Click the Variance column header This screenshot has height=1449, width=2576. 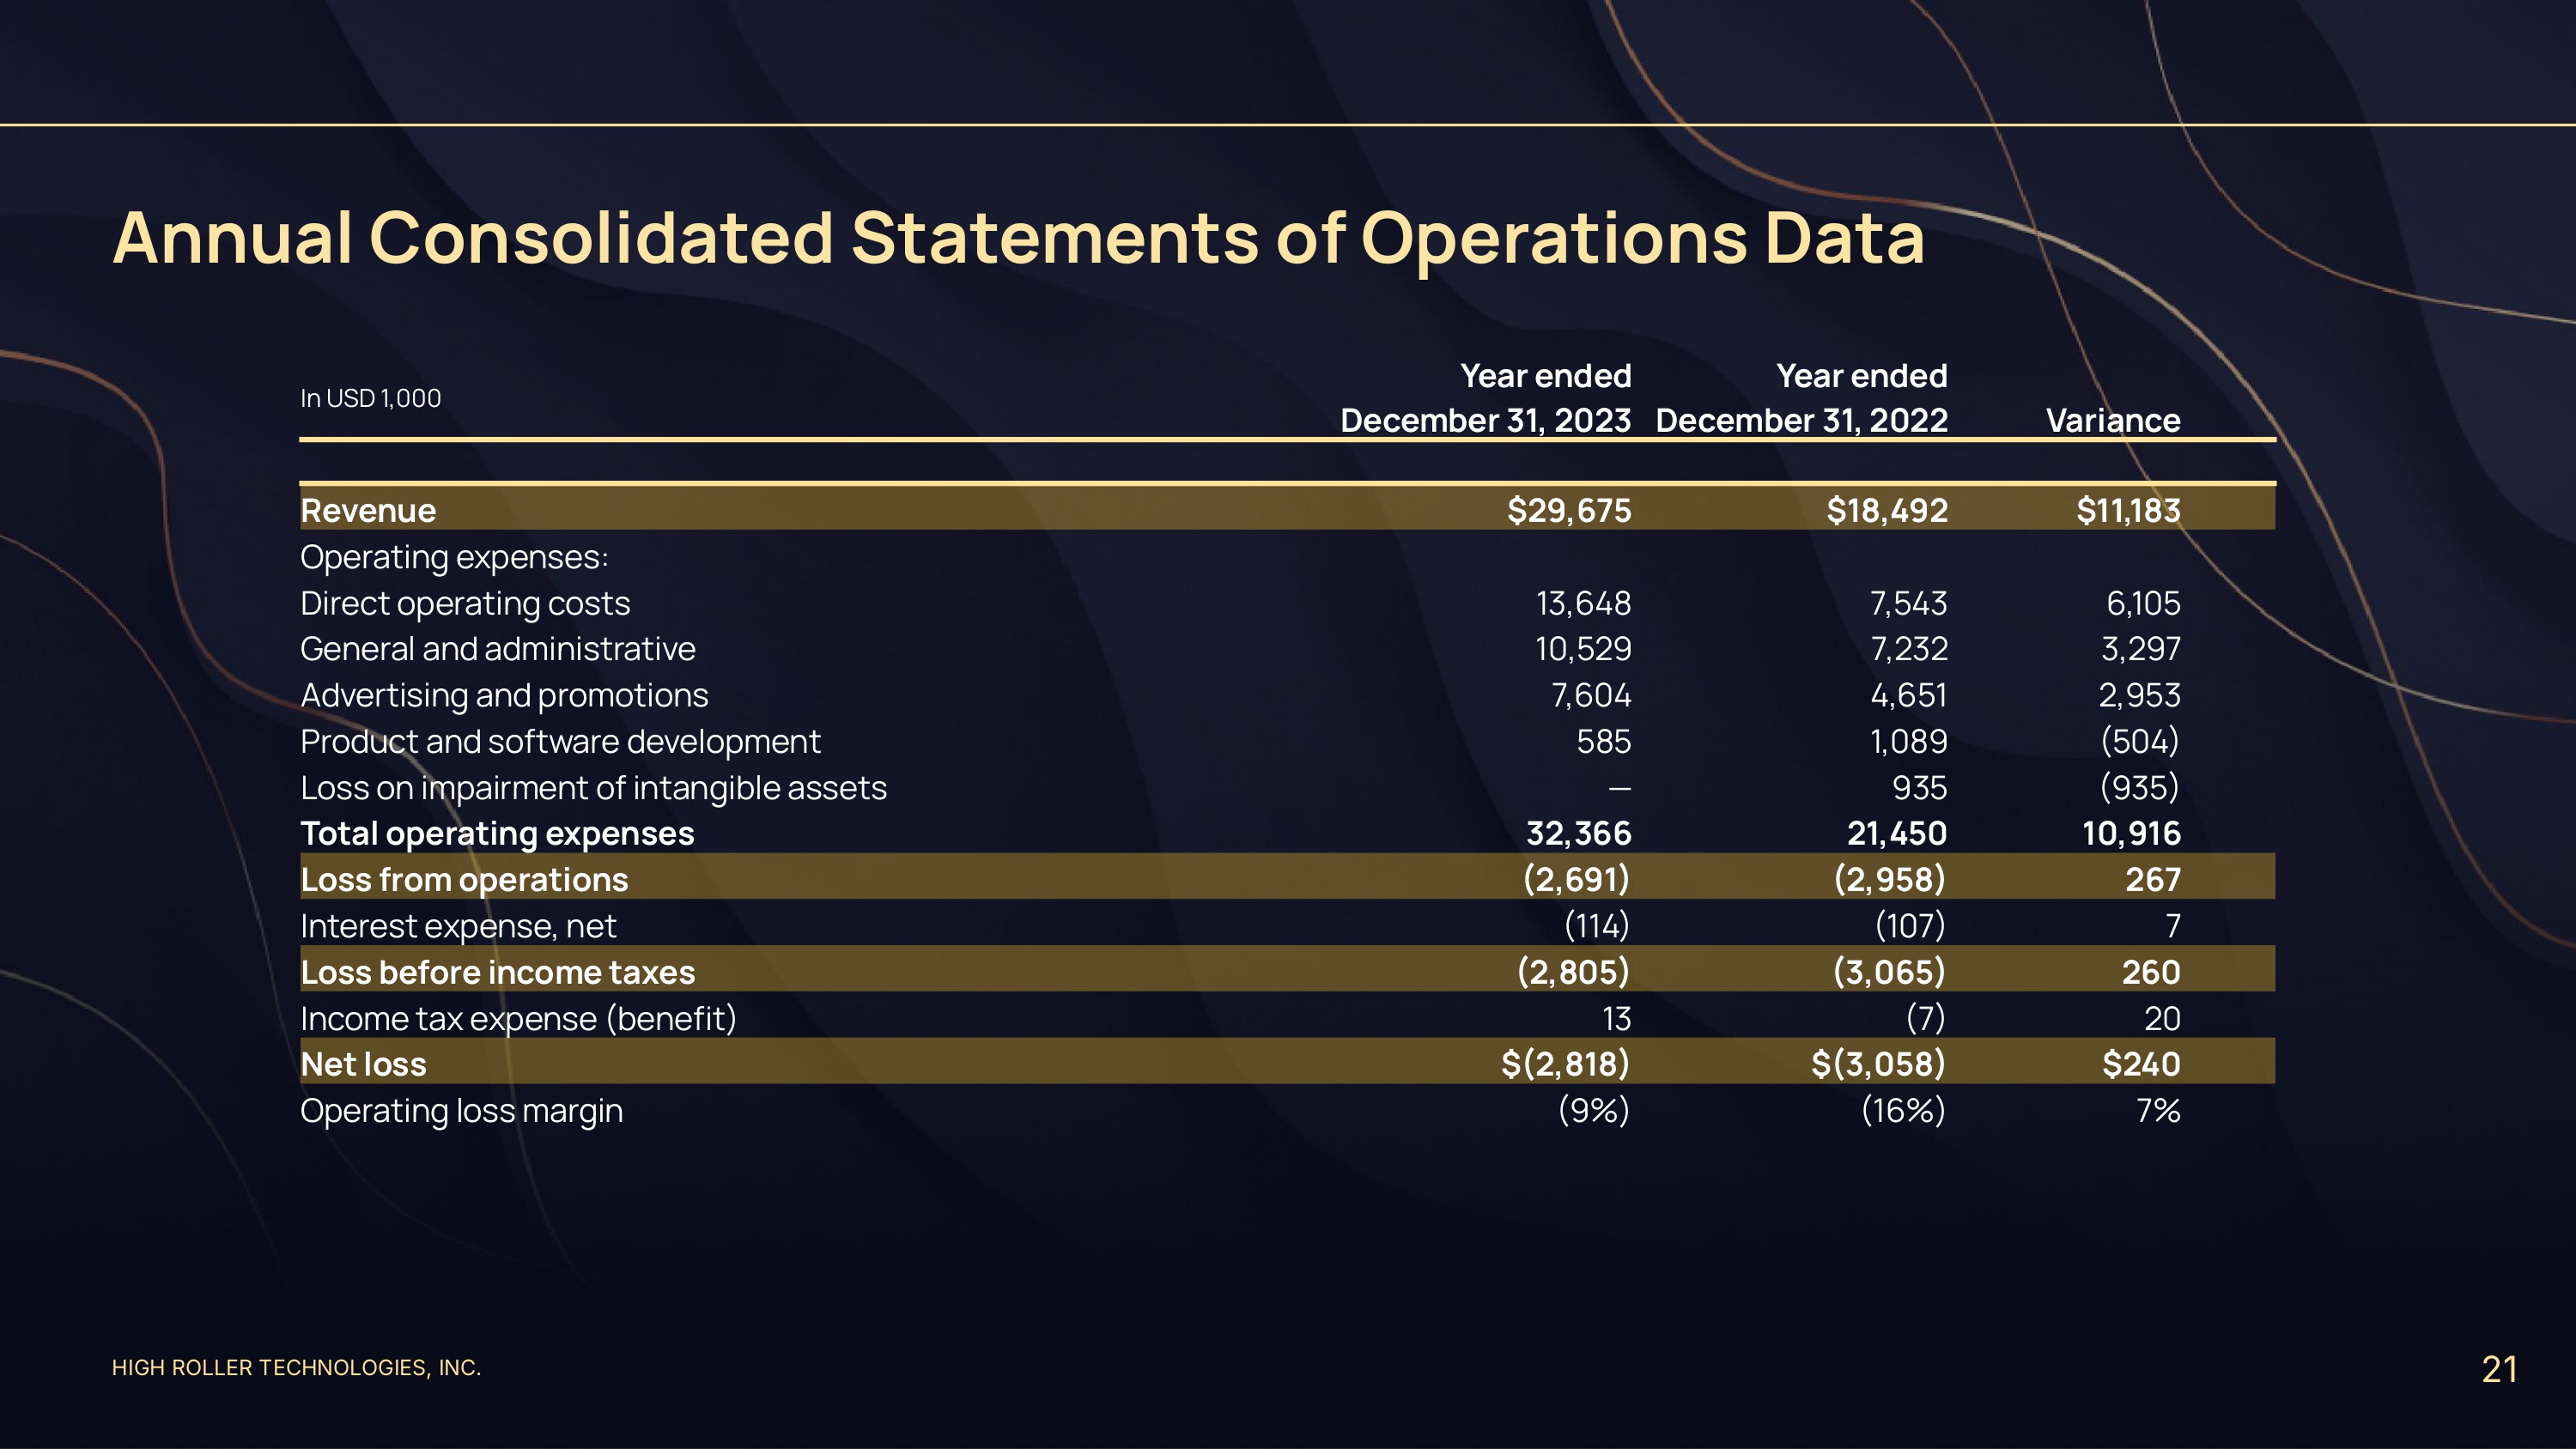point(2112,420)
